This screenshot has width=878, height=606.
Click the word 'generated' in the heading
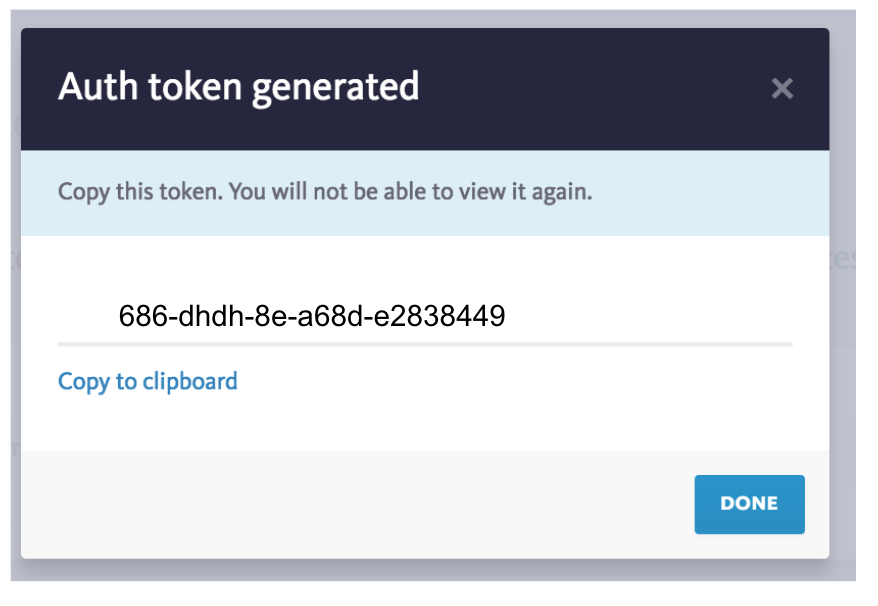tap(335, 88)
